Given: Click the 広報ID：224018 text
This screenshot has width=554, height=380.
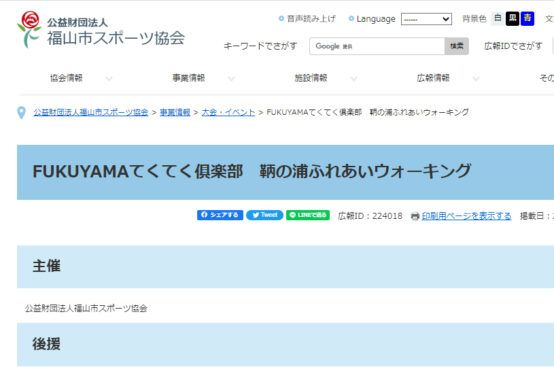Looking at the screenshot, I should pyautogui.click(x=370, y=216).
